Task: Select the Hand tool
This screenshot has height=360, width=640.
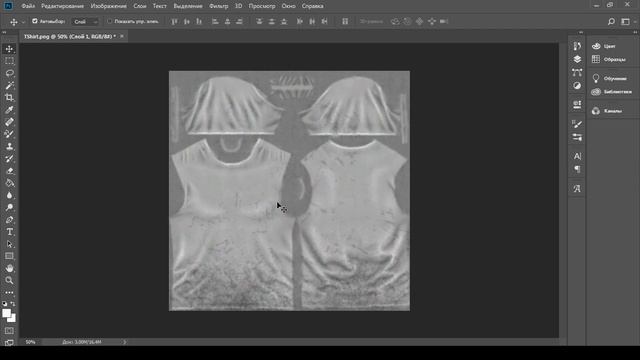Action: tap(9, 269)
